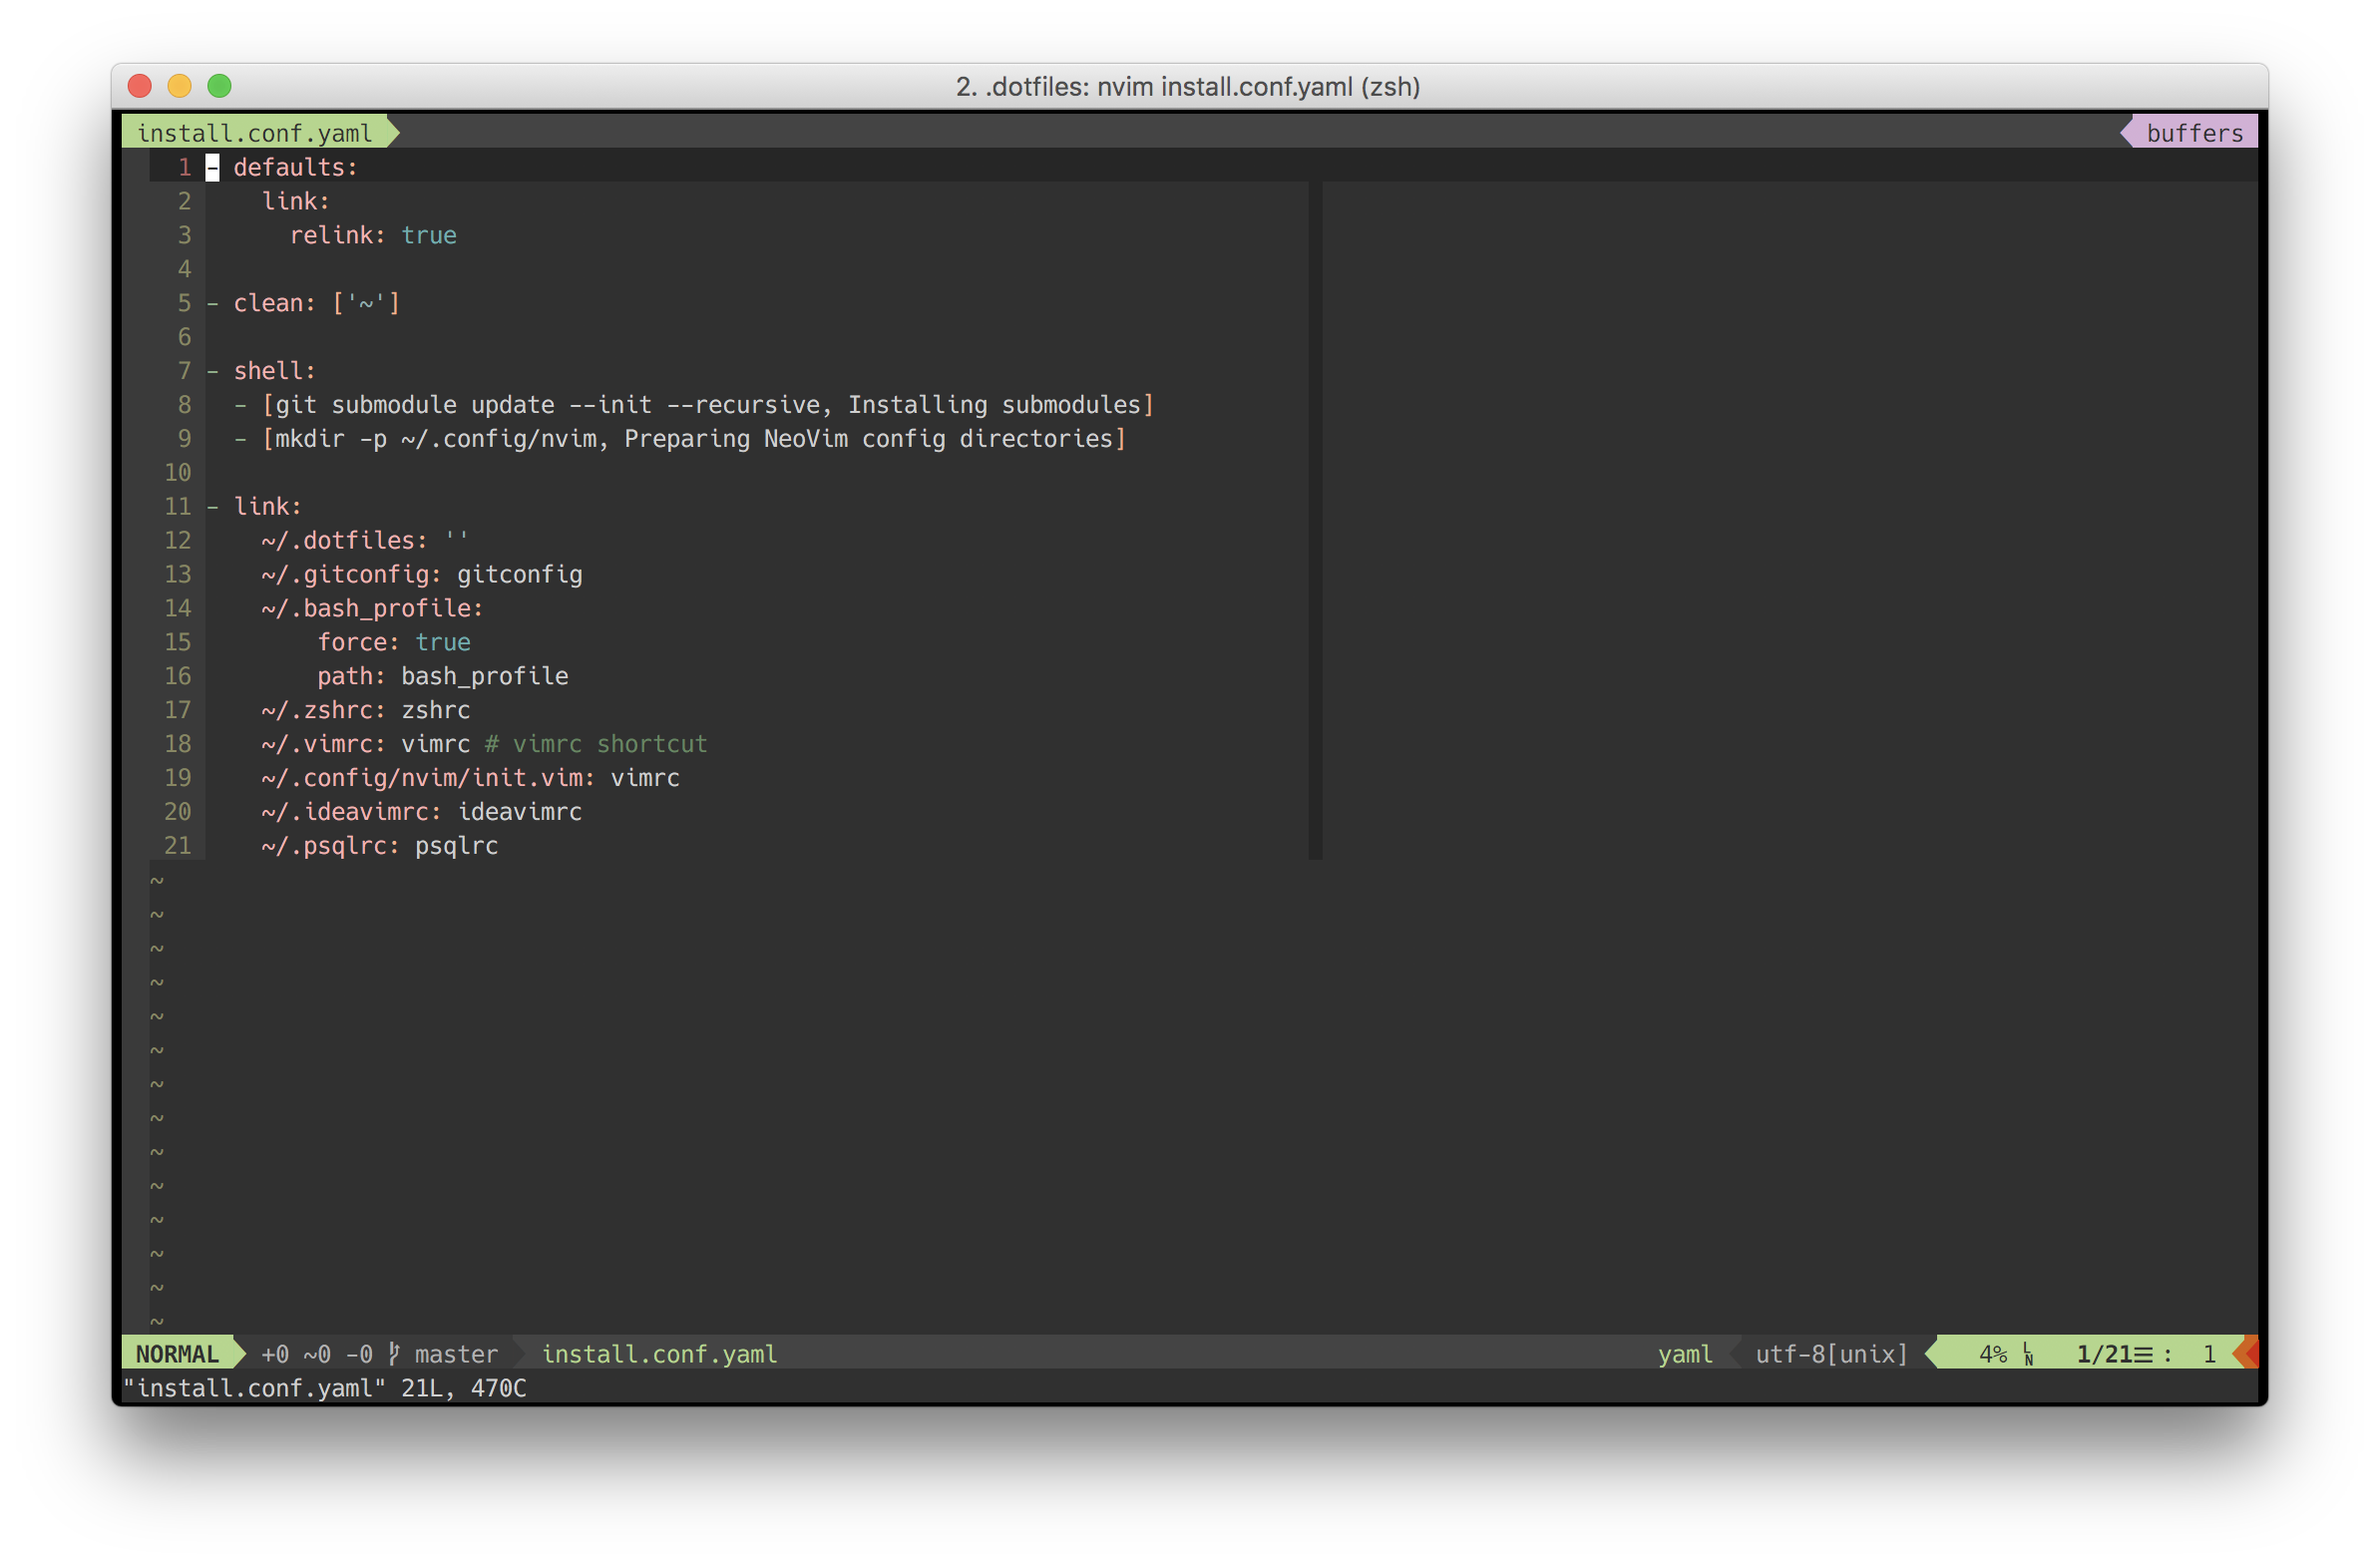Click the true value after force
The image size is (2380, 1566).
[x=442, y=642]
